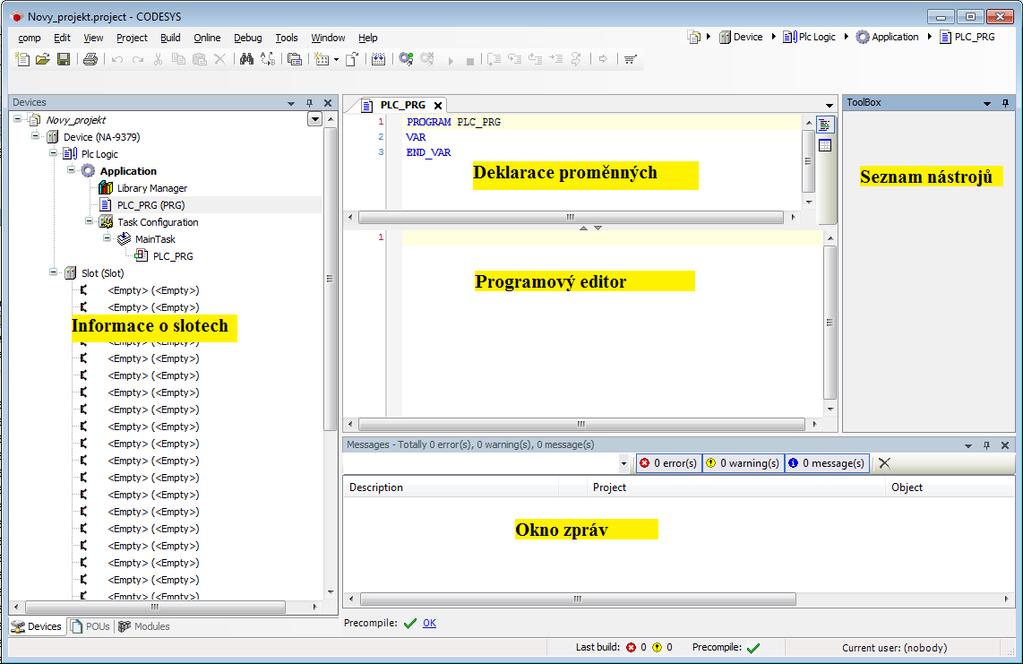Print using the printer toolbar icon
This screenshot has height=664, width=1023.
(90, 59)
